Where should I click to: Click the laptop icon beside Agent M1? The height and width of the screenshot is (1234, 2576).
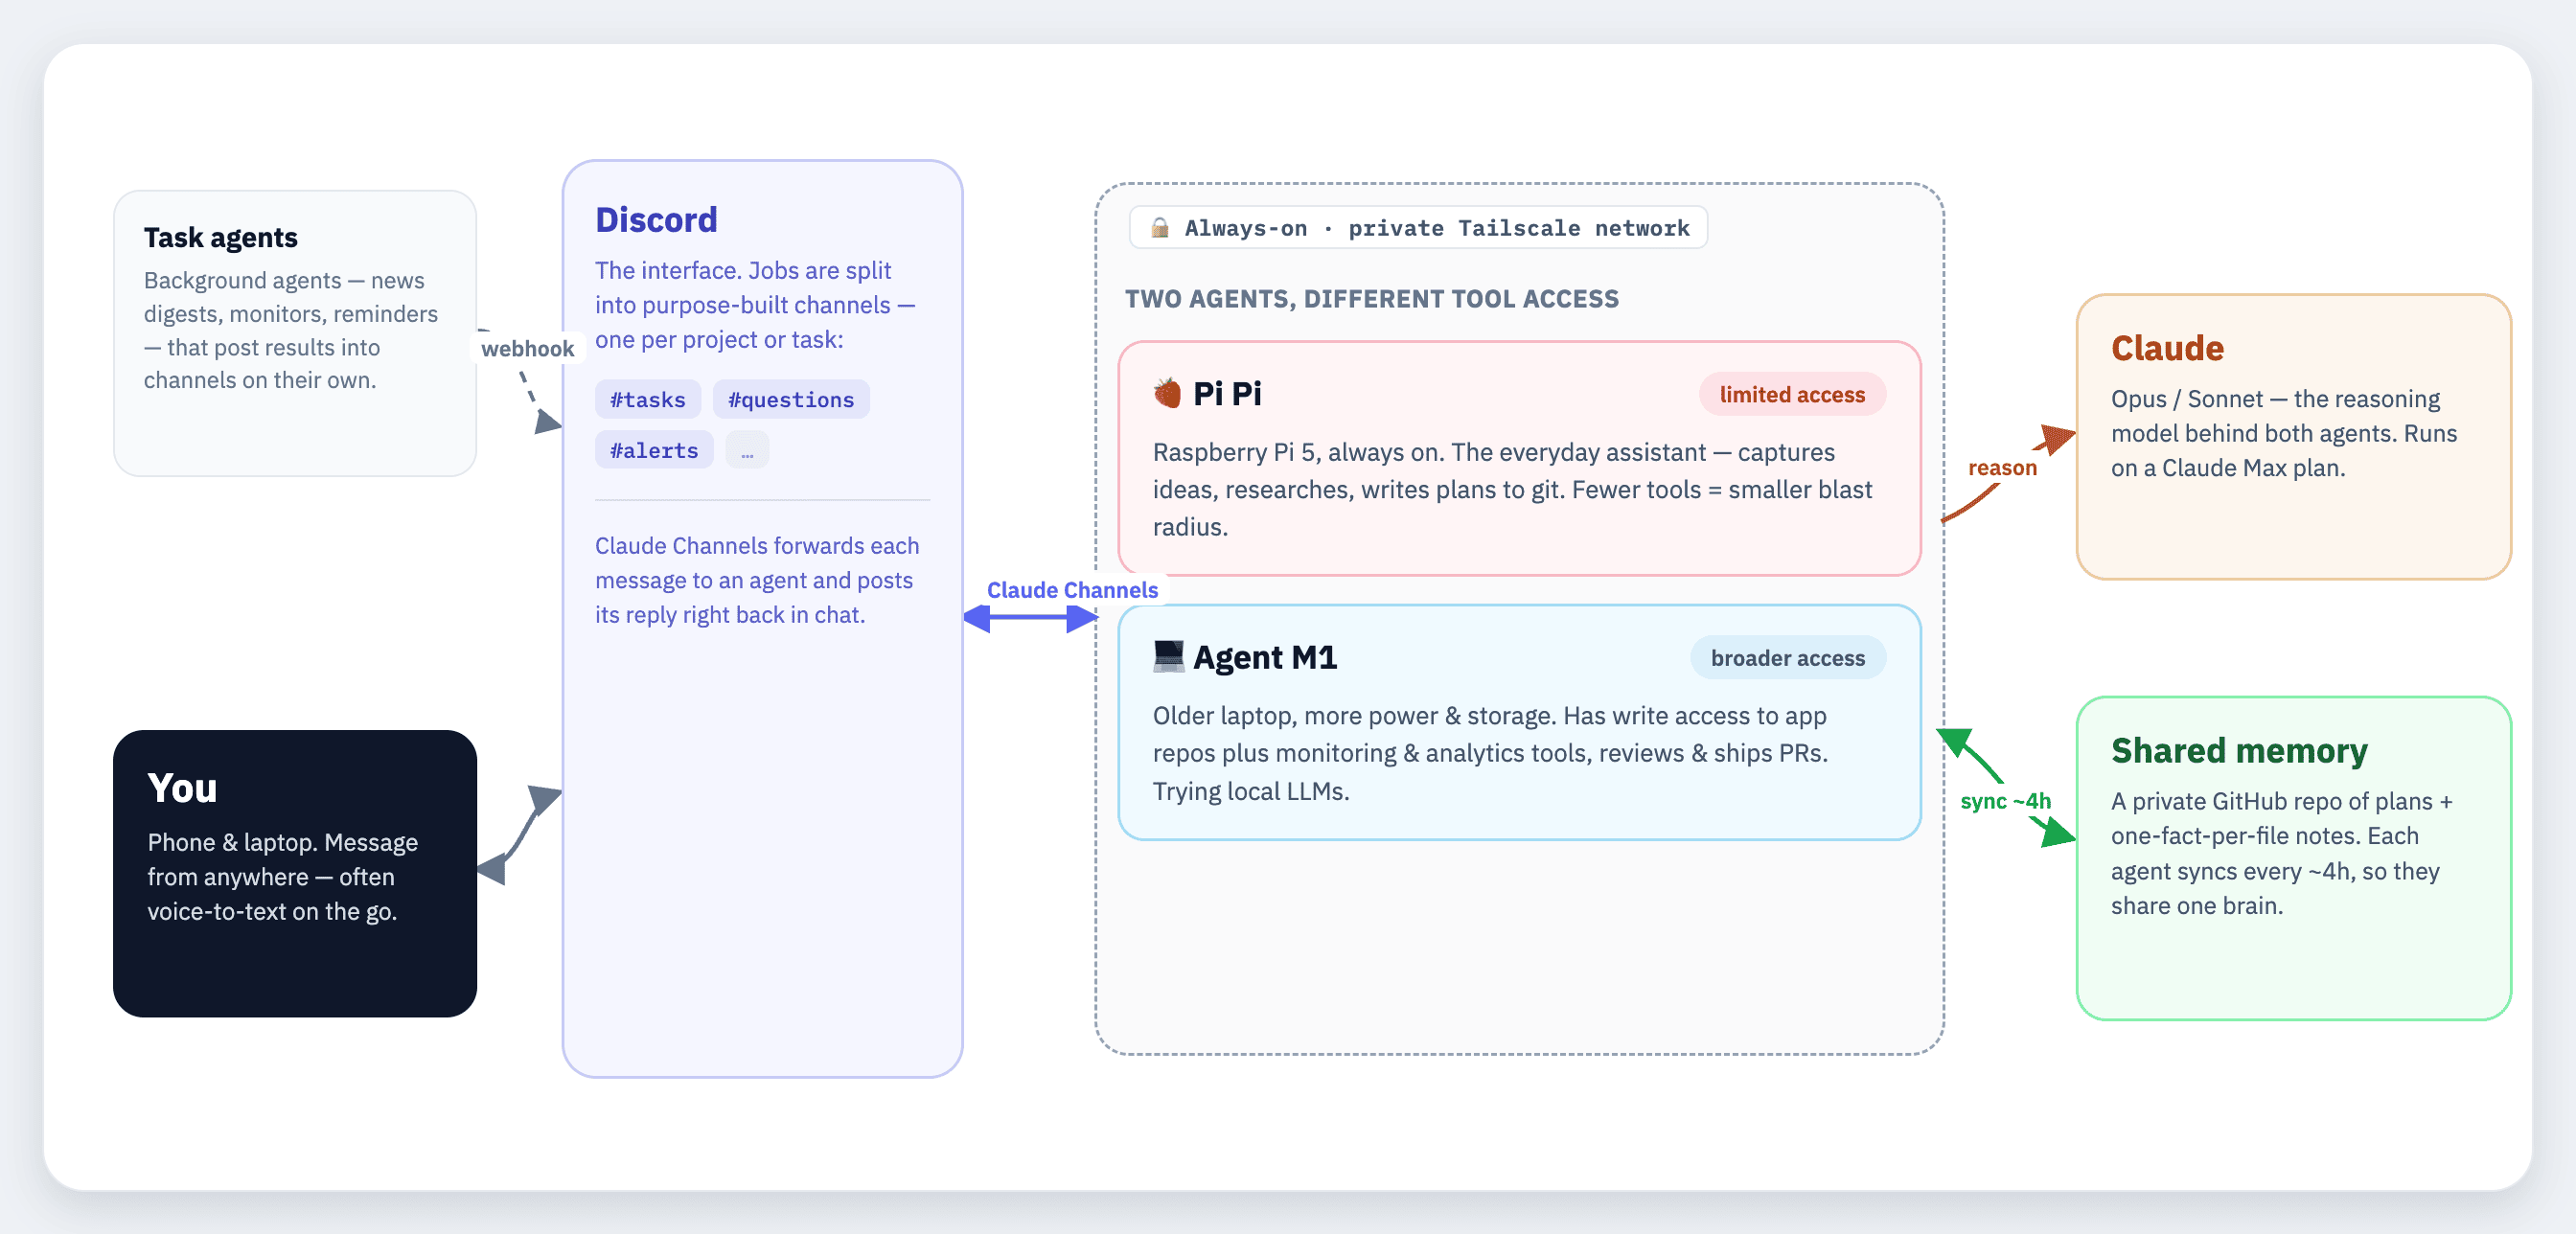(1168, 657)
